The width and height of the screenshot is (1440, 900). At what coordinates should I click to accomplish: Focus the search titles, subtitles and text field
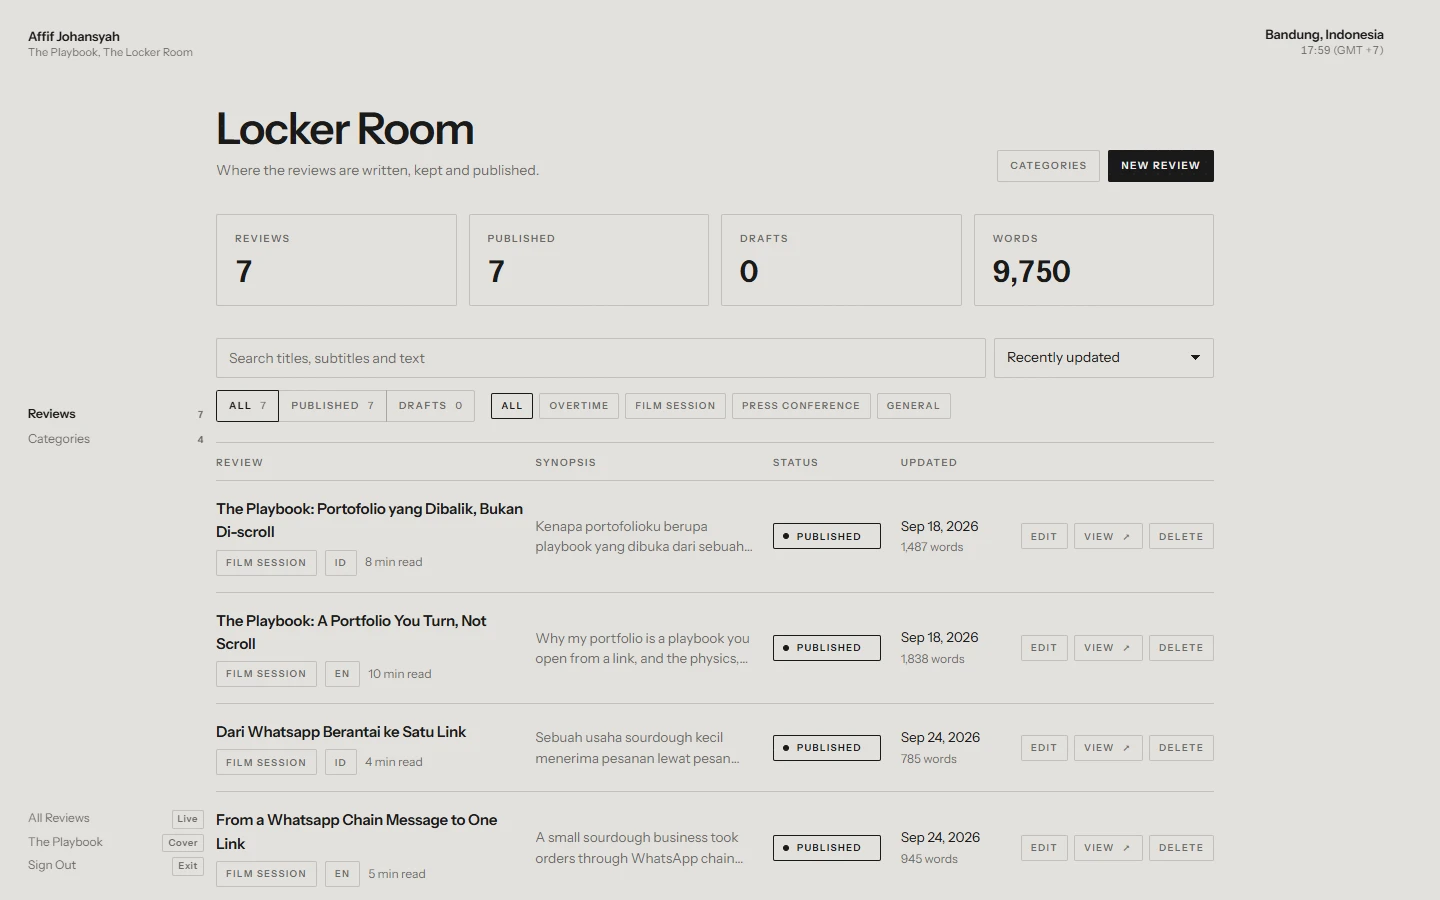[x=600, y=358]
